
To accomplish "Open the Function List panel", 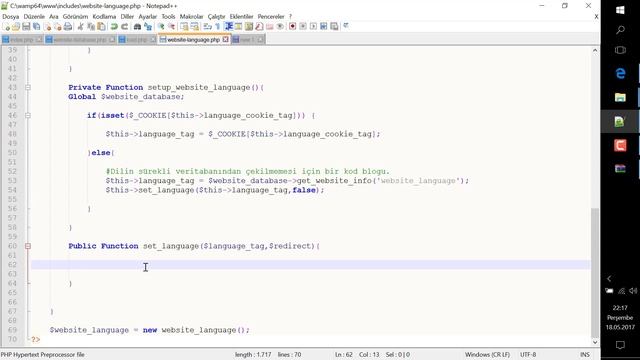I will tap(259, 27).
